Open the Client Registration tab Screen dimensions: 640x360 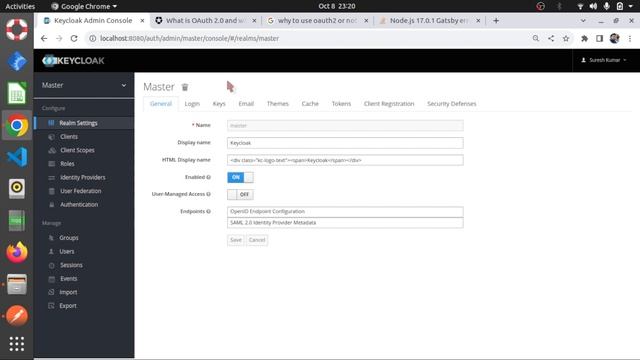click(389, 104)
